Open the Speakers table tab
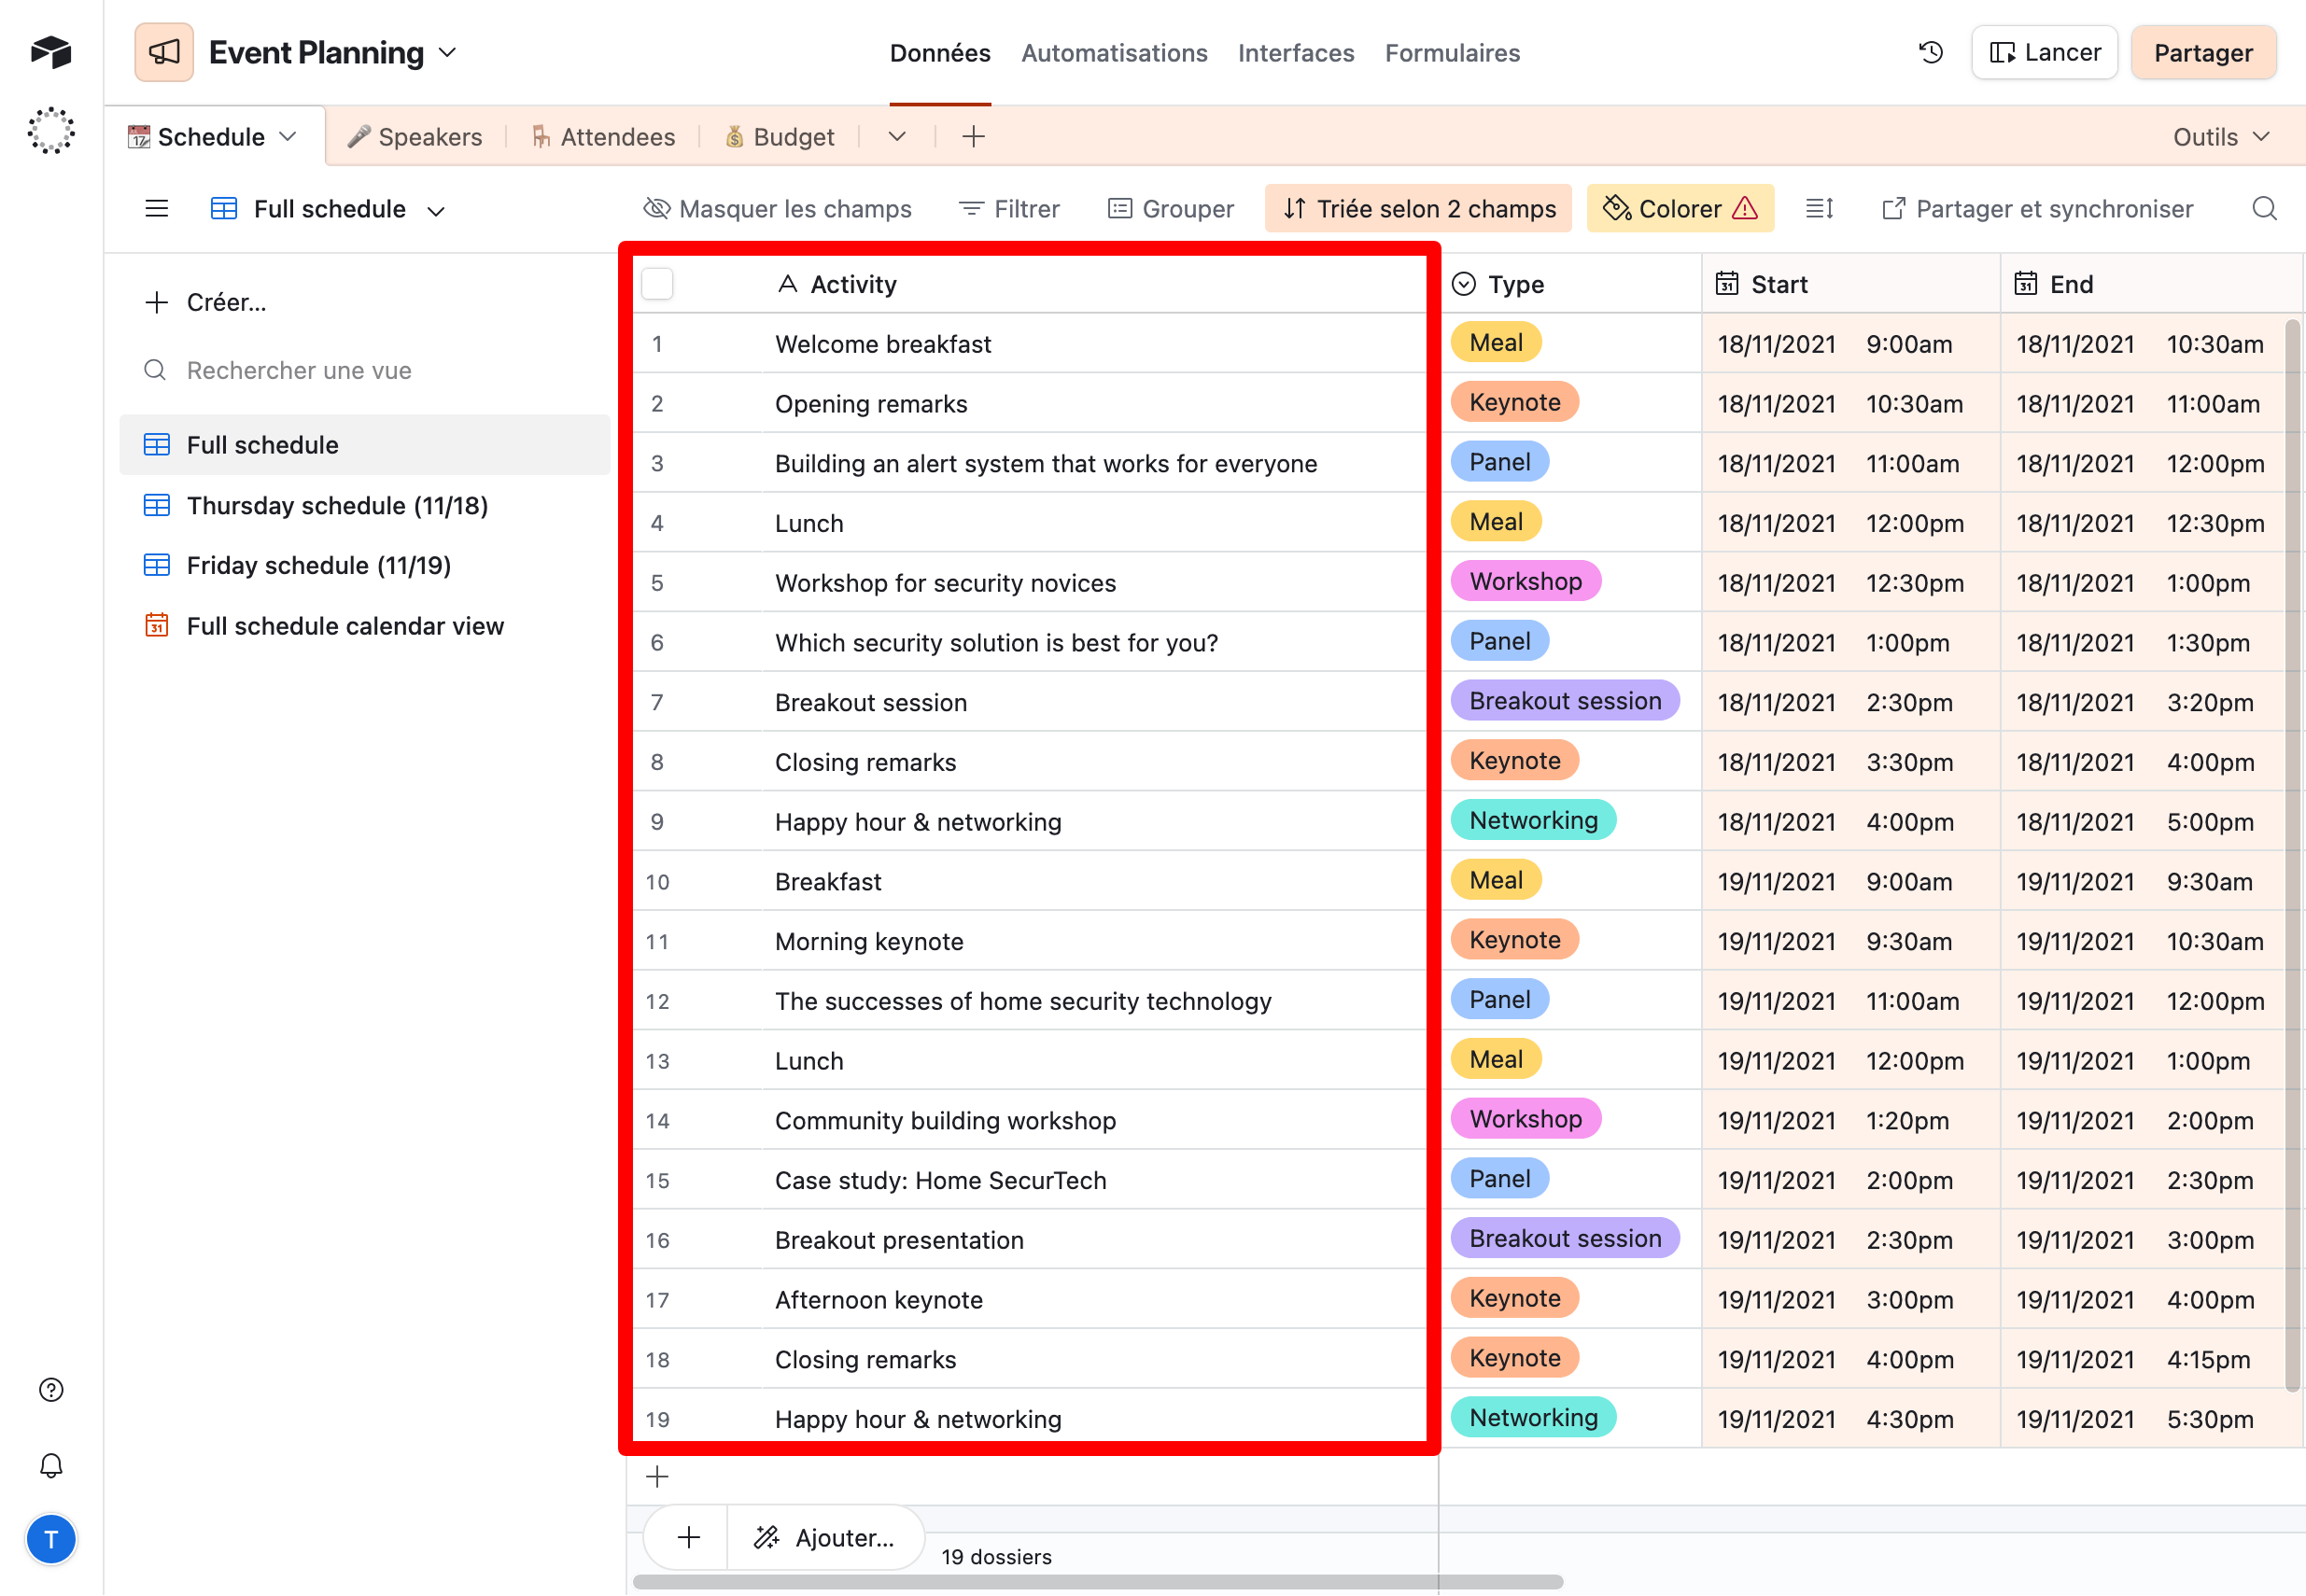 (x=414, y=137)
